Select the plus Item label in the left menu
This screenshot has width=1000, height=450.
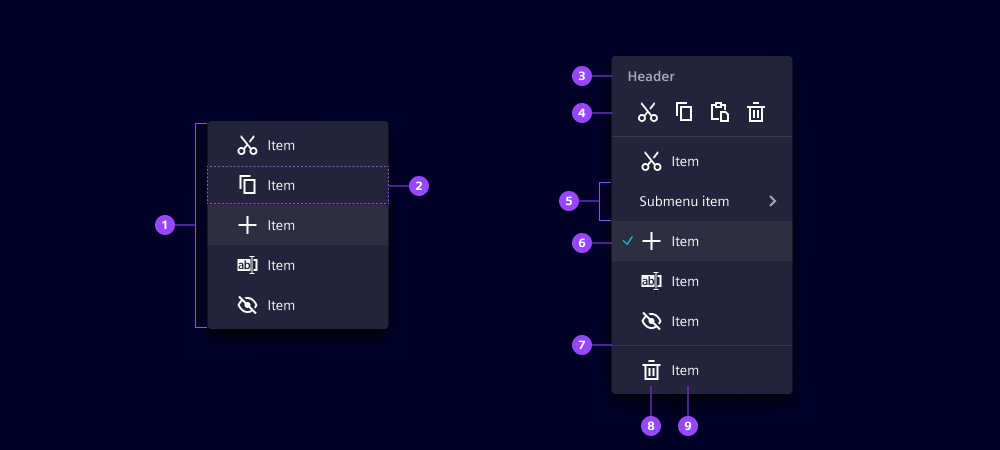click(x=281, y=225)
